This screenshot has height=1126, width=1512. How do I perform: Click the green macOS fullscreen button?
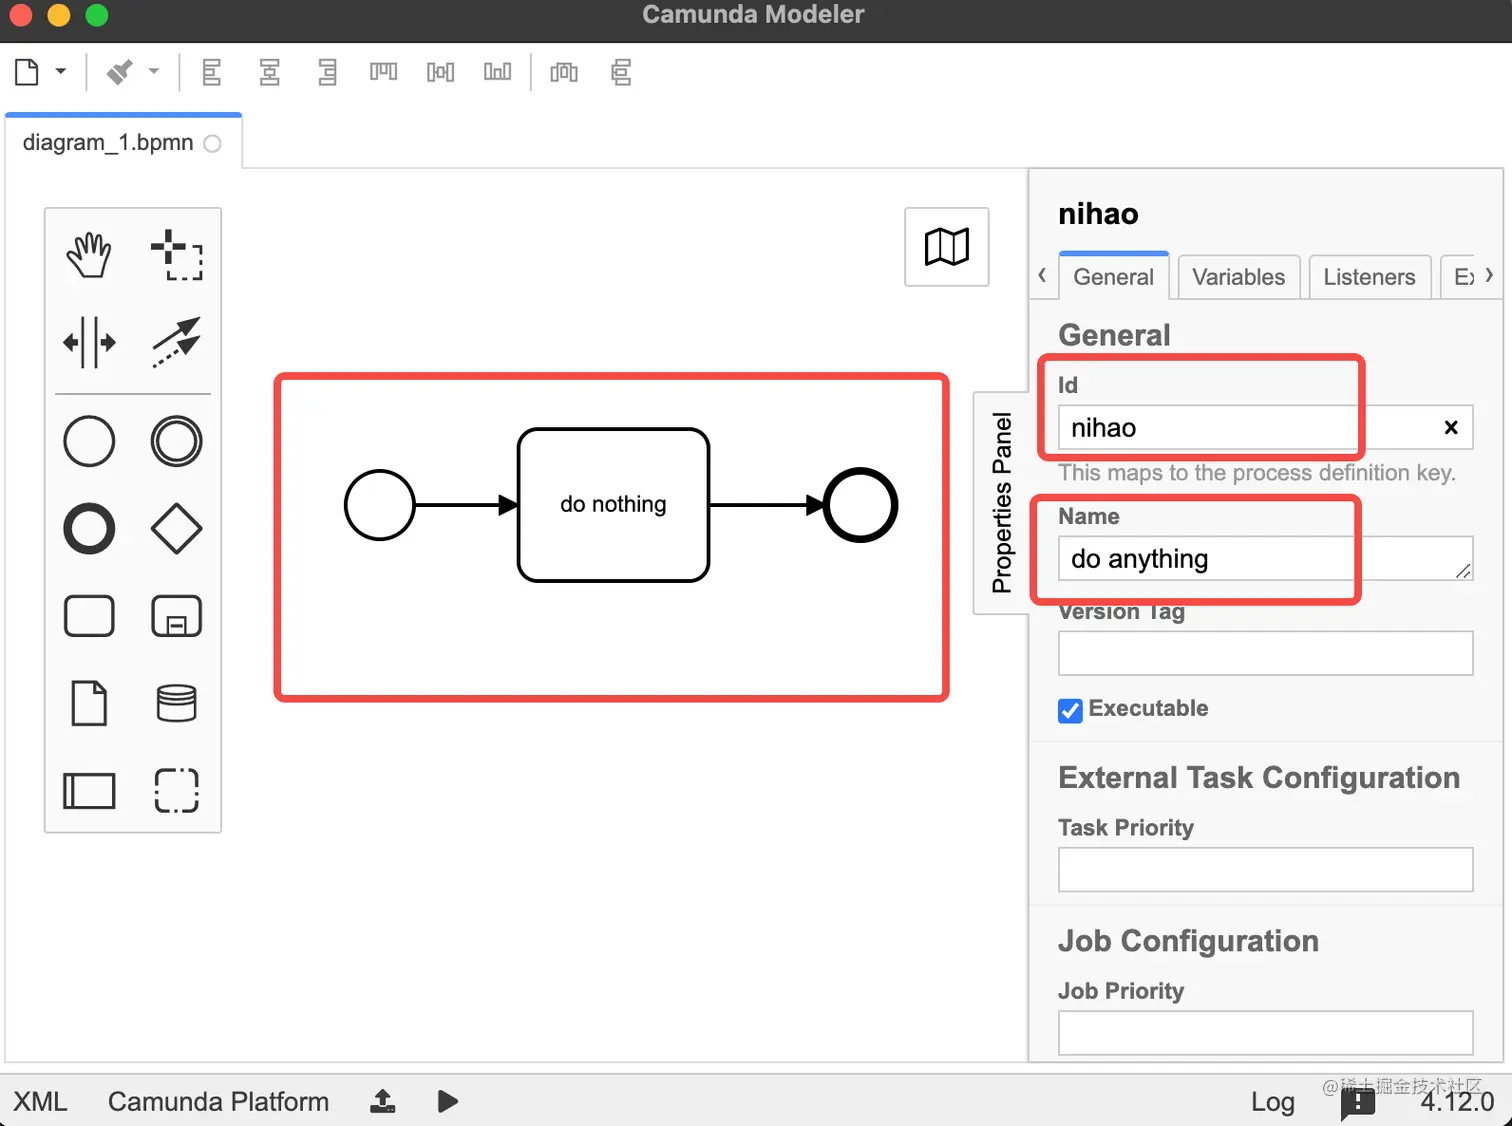click(97, 15)
